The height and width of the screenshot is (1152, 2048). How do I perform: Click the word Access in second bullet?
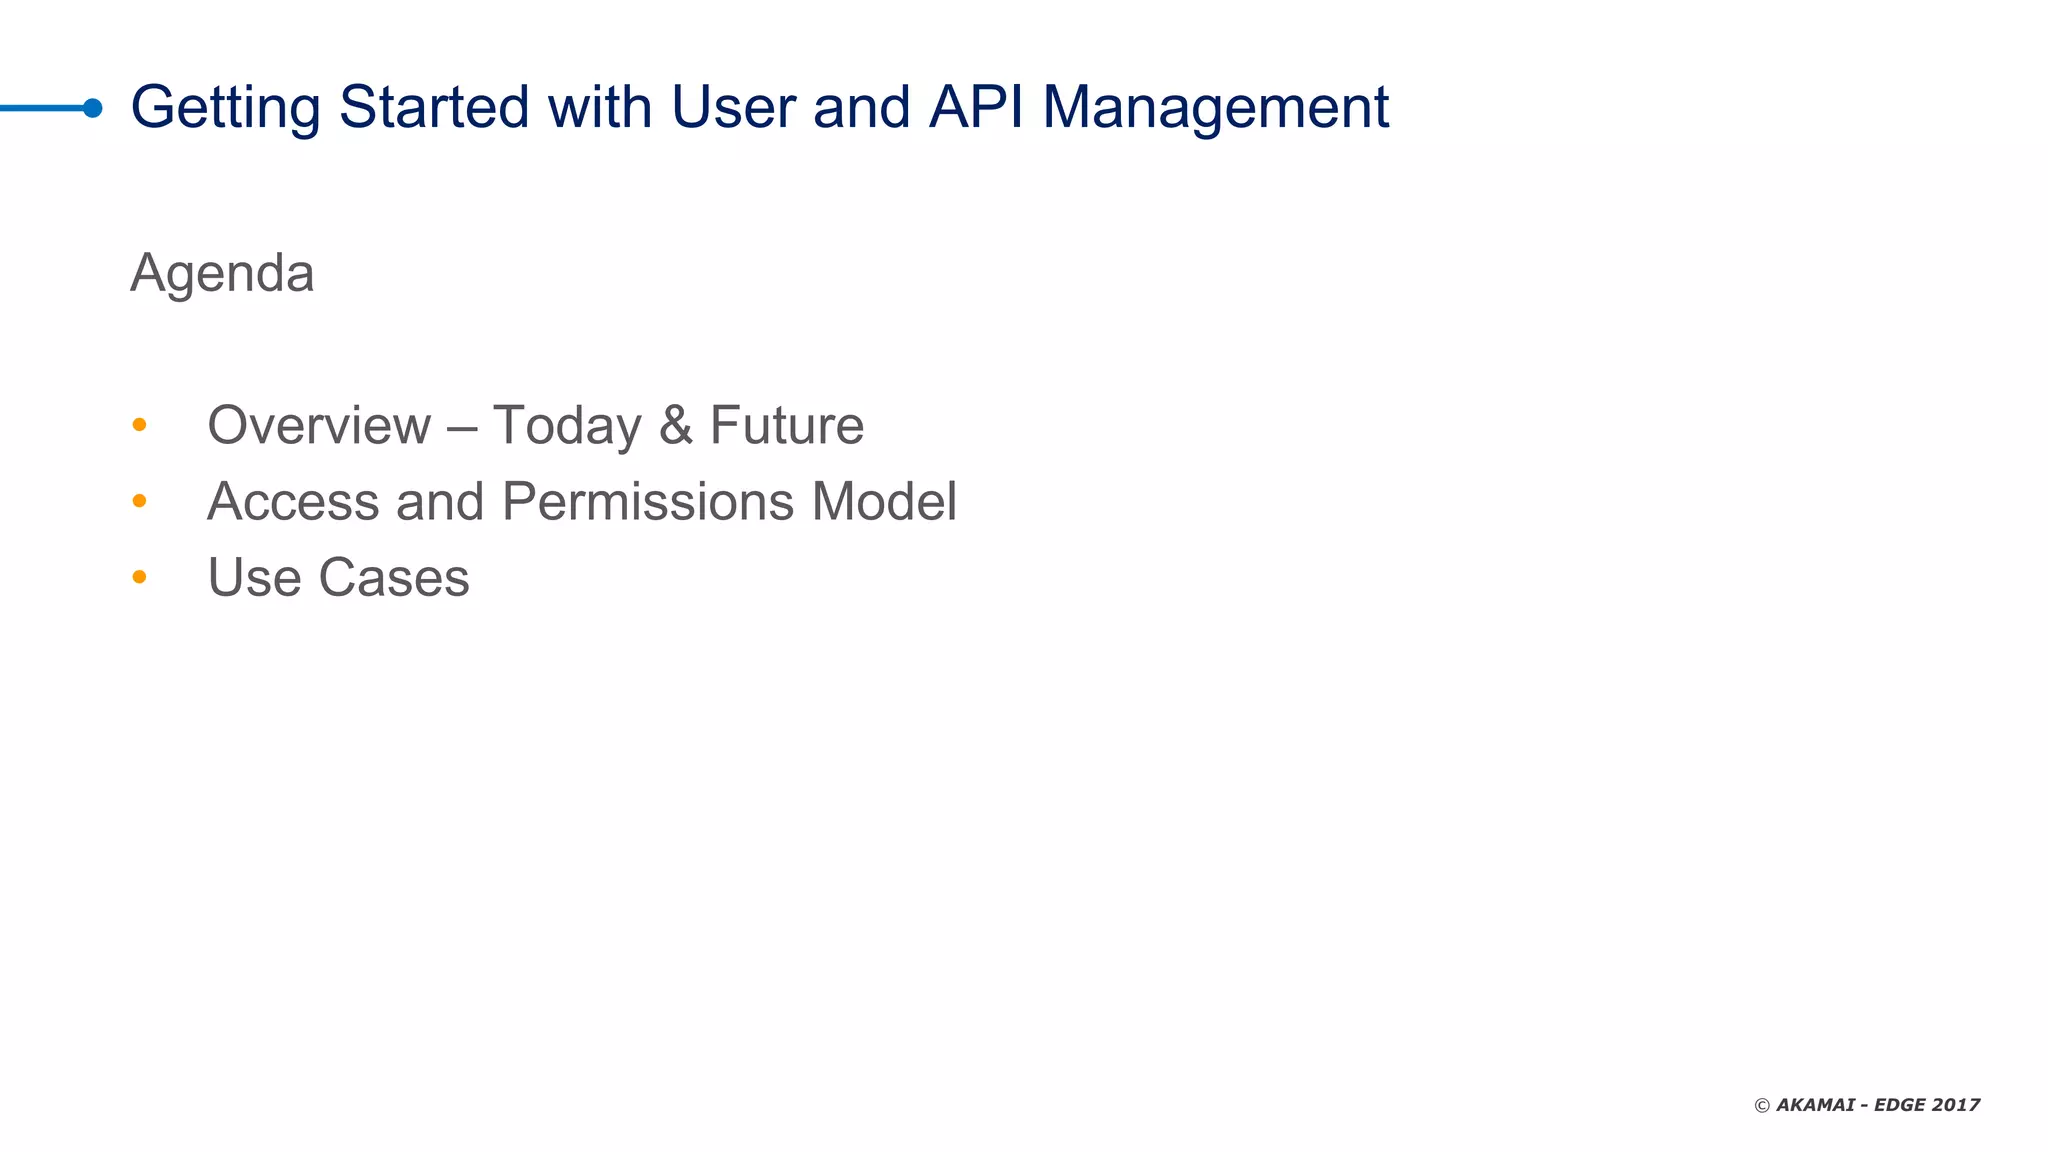point(293,501)
